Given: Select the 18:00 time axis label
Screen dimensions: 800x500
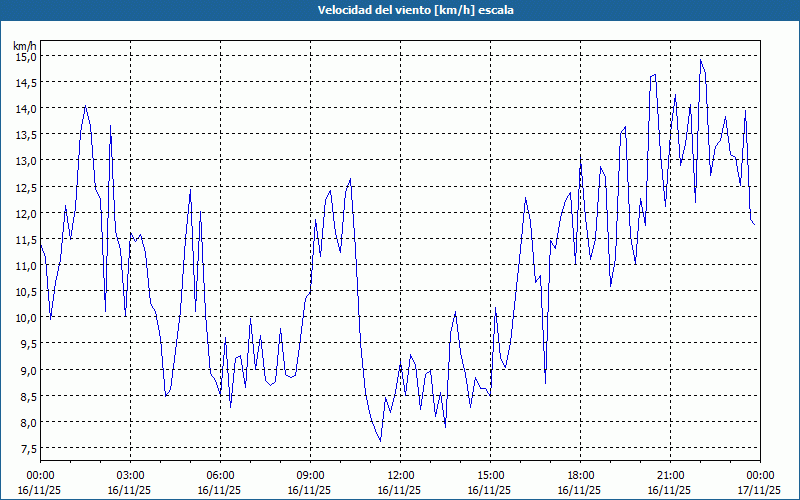Looking at the screenshot, I should coord(580,475).
